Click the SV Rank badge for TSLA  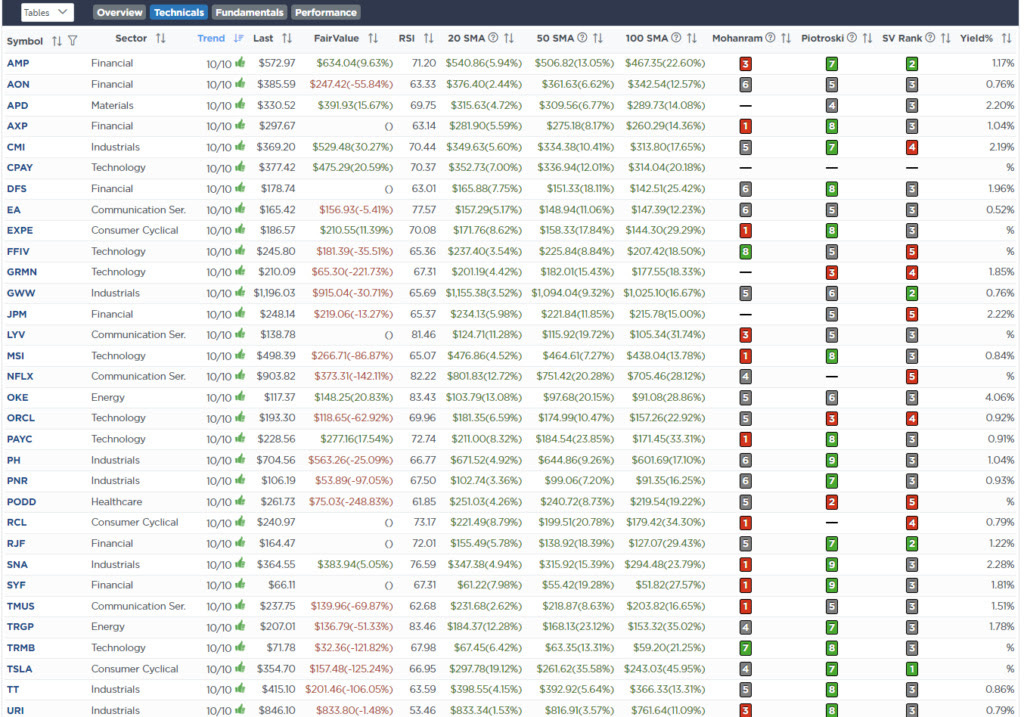[x=912, y=669]
